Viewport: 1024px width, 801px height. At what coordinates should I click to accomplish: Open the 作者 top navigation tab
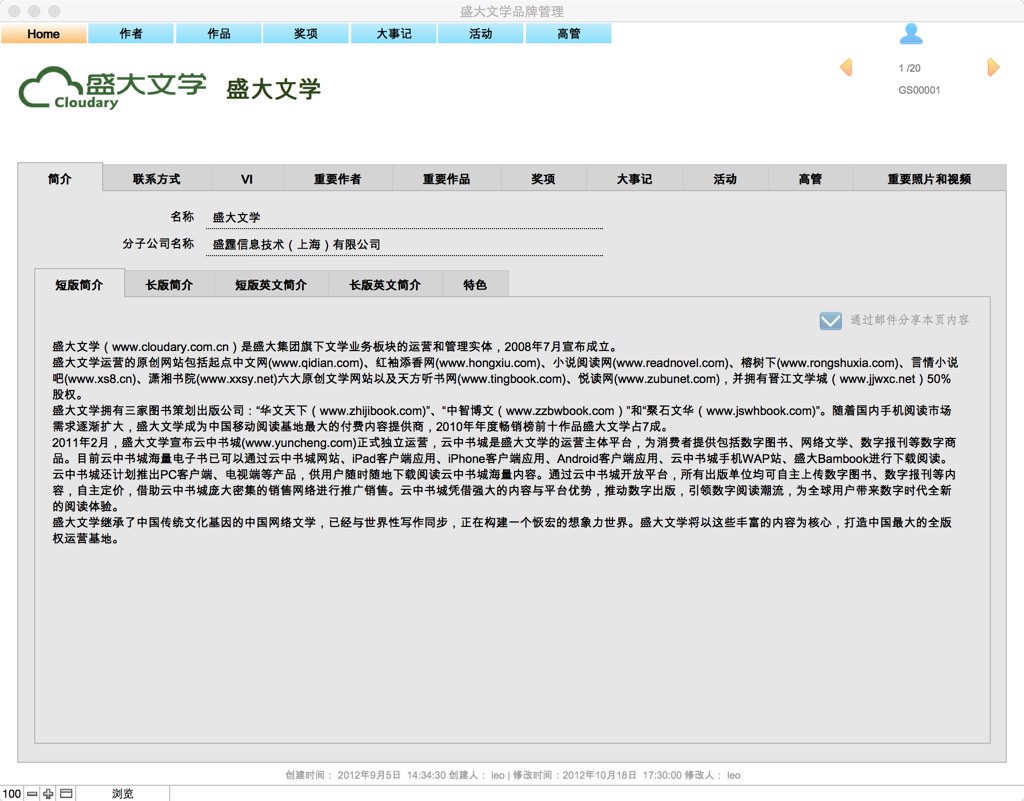pos(131,34)
